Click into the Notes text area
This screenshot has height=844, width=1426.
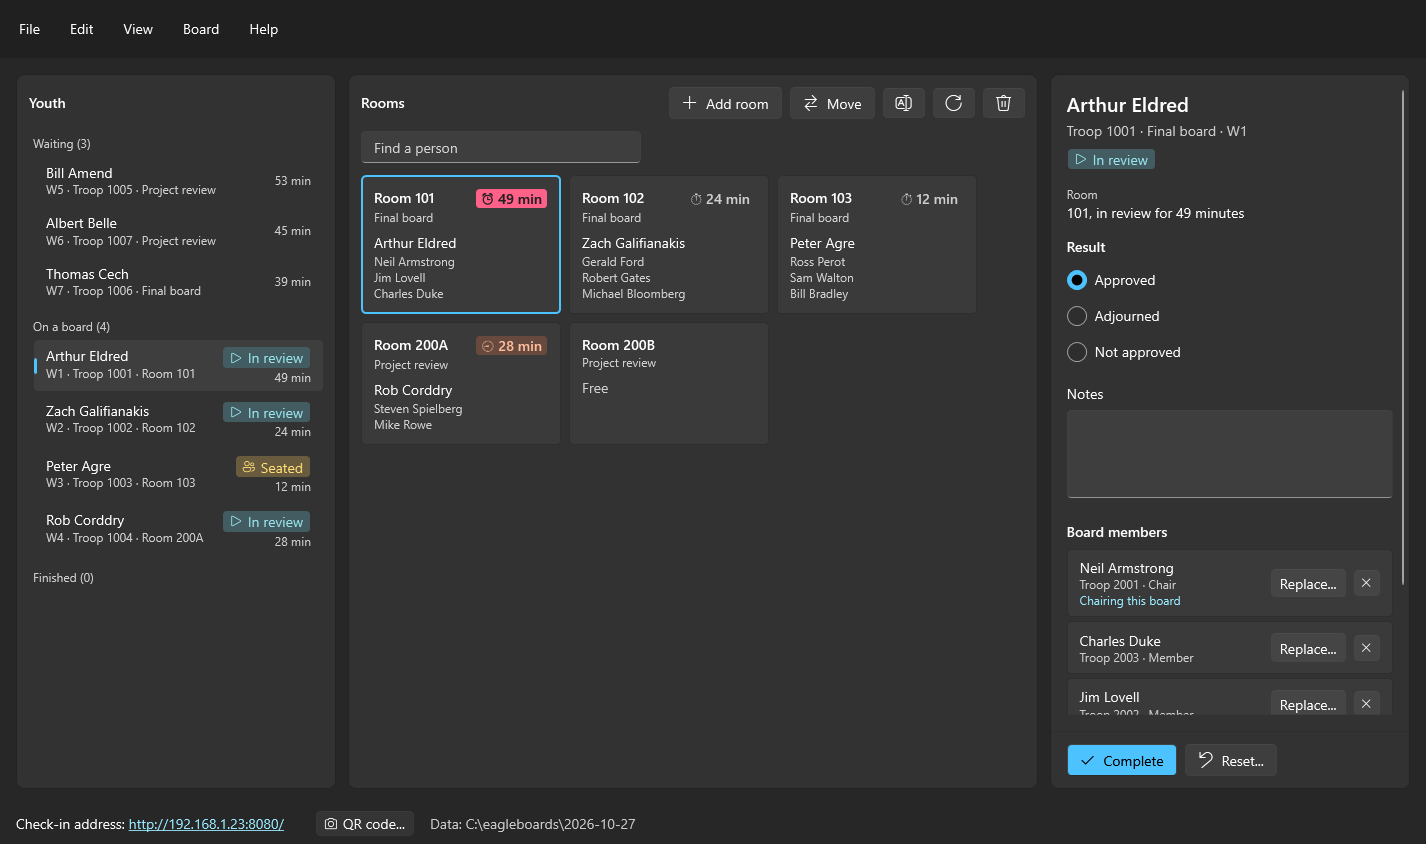coord(1230,453)
